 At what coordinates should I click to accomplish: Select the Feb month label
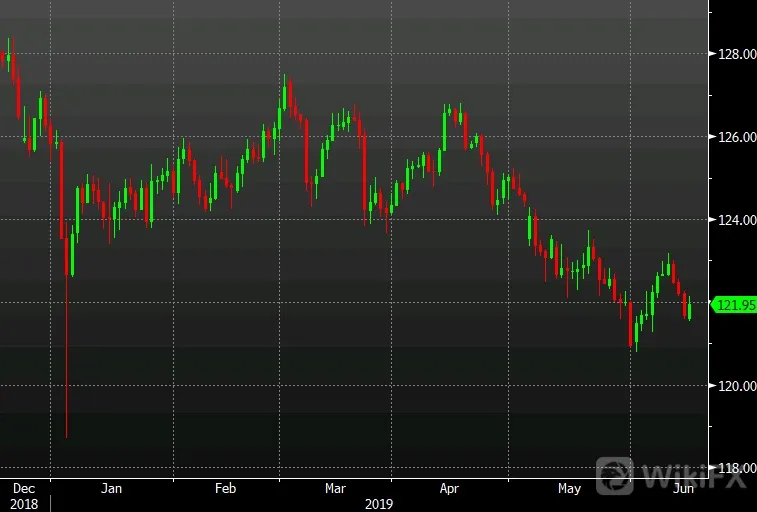point(225,488)
